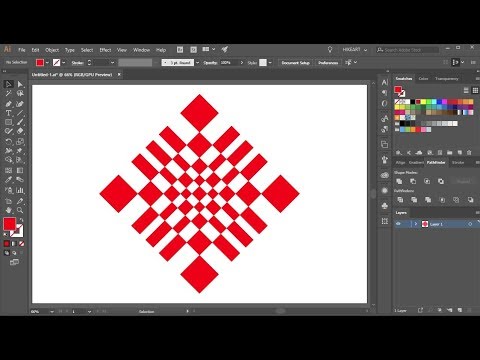Toggle Layer 1 visibility eye
The height and width of the screenshot is (360, 480).
(398, 224)
